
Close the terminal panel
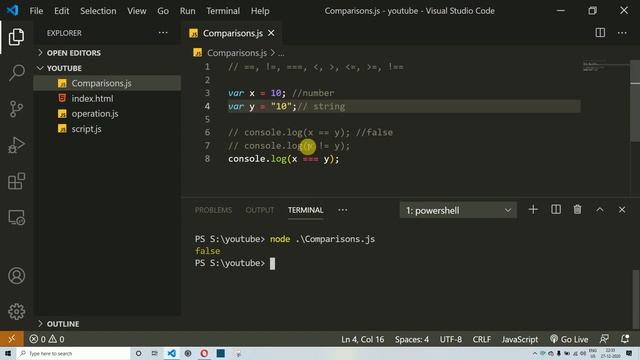pyautogui.click(x=622, y=210)
